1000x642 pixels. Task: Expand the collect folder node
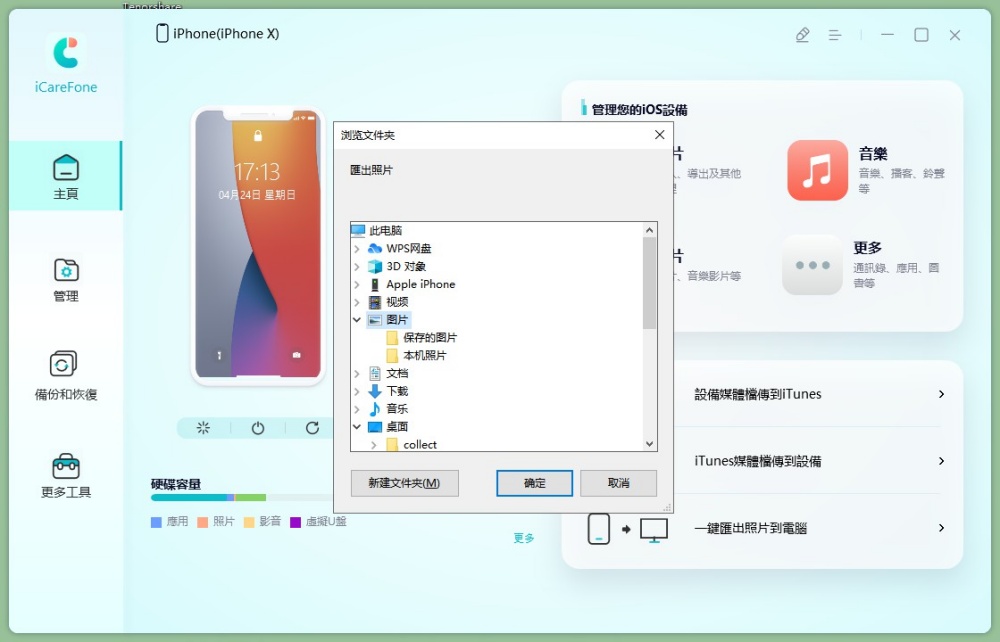coord(374,444)
